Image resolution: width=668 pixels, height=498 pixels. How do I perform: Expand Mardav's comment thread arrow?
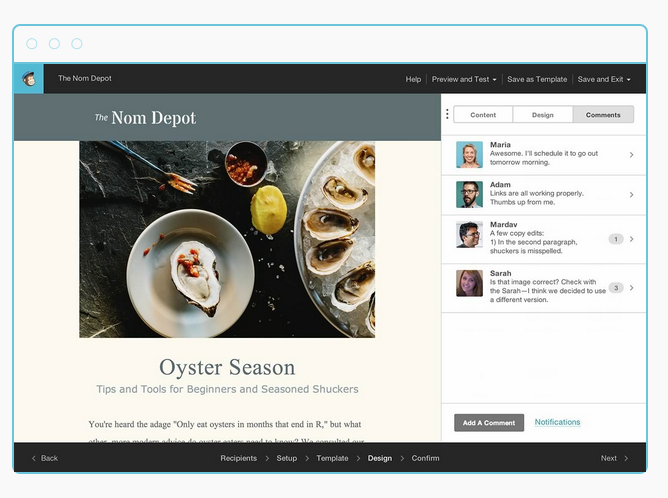coord(631,239)
